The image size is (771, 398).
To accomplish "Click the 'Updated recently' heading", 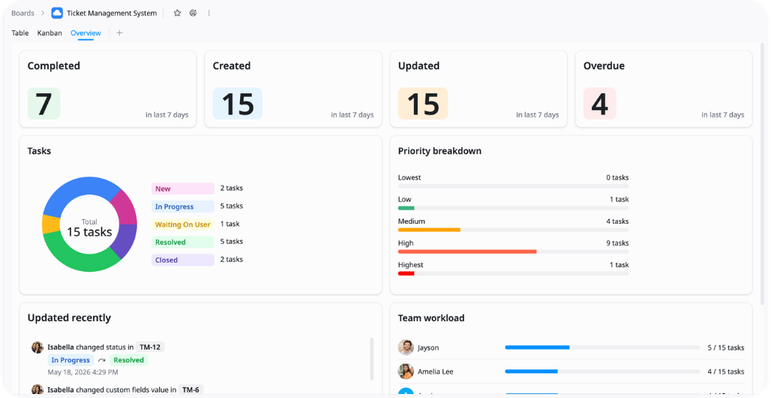I will 69,318.
